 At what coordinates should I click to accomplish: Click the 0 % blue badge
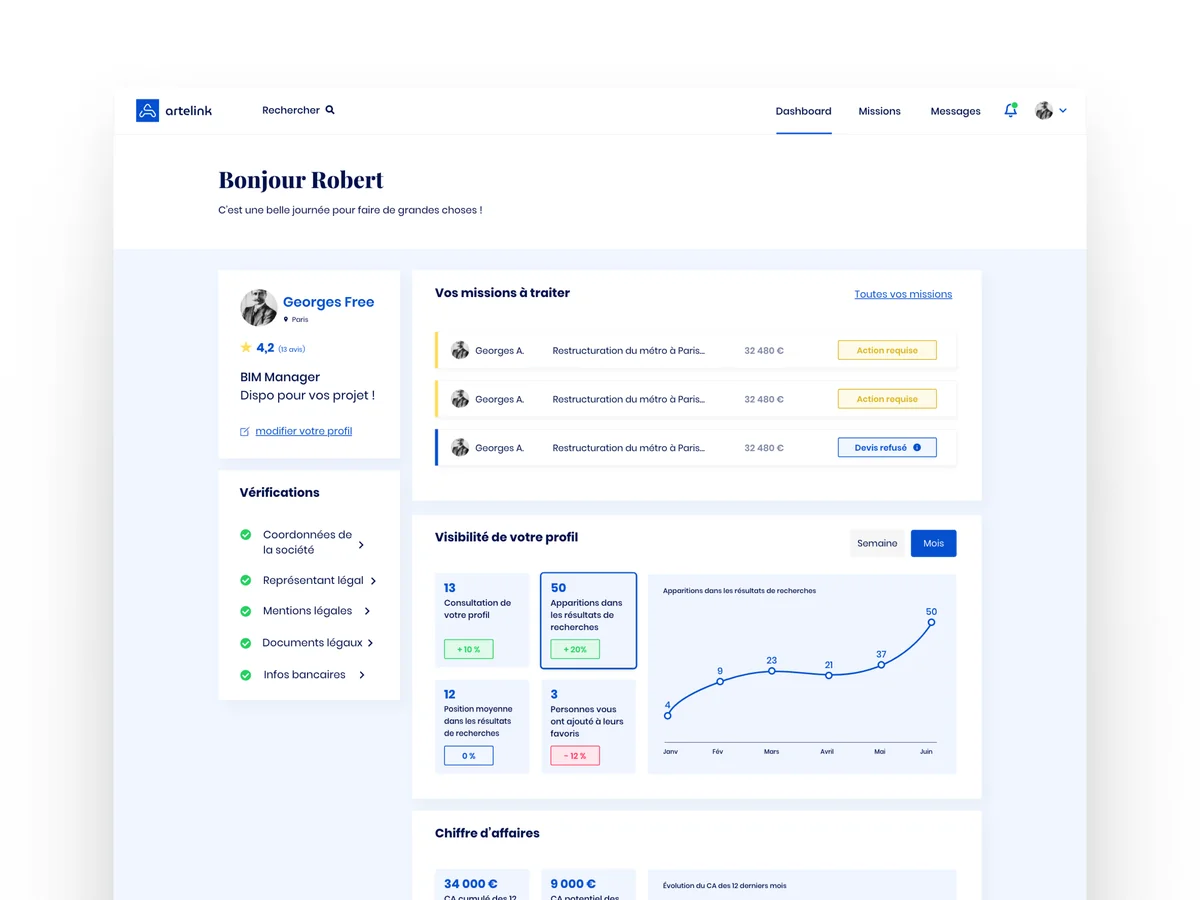coord(469,756)
